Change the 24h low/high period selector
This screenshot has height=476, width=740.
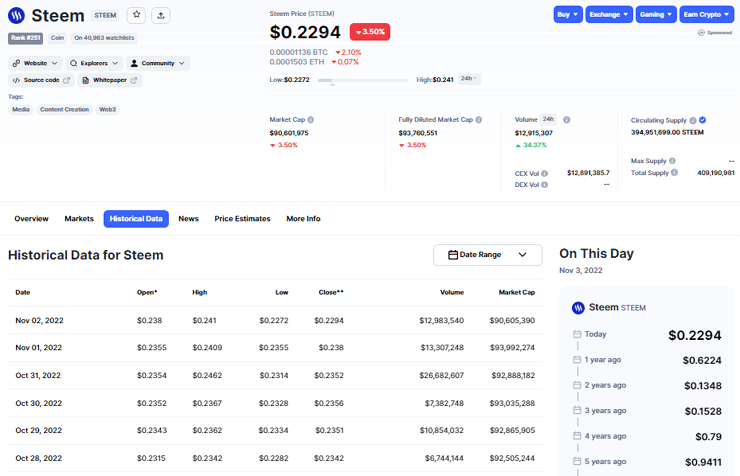pos(469,79)
